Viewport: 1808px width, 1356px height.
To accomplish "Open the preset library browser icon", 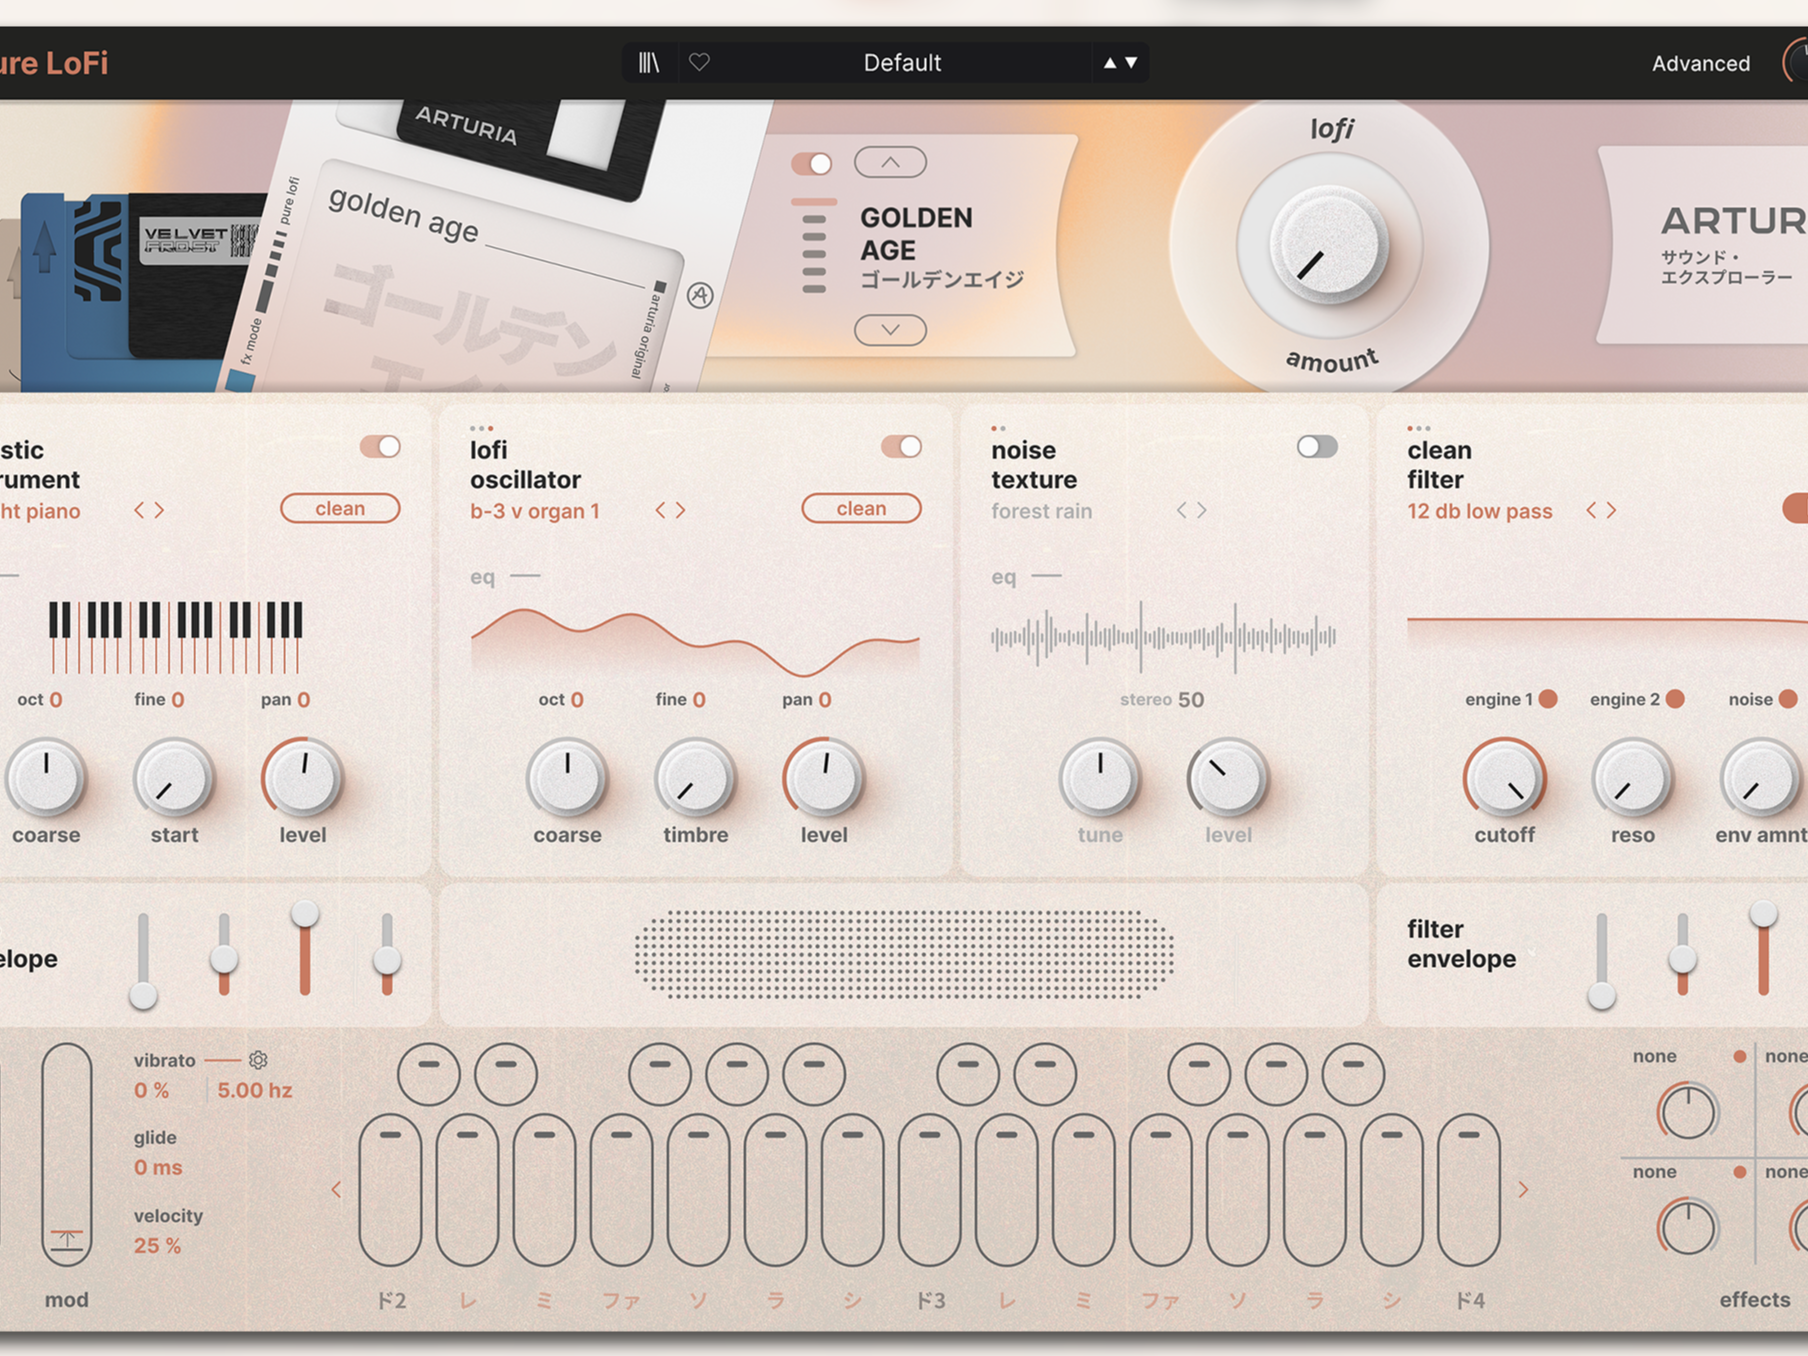I will (x=649, y=63).
